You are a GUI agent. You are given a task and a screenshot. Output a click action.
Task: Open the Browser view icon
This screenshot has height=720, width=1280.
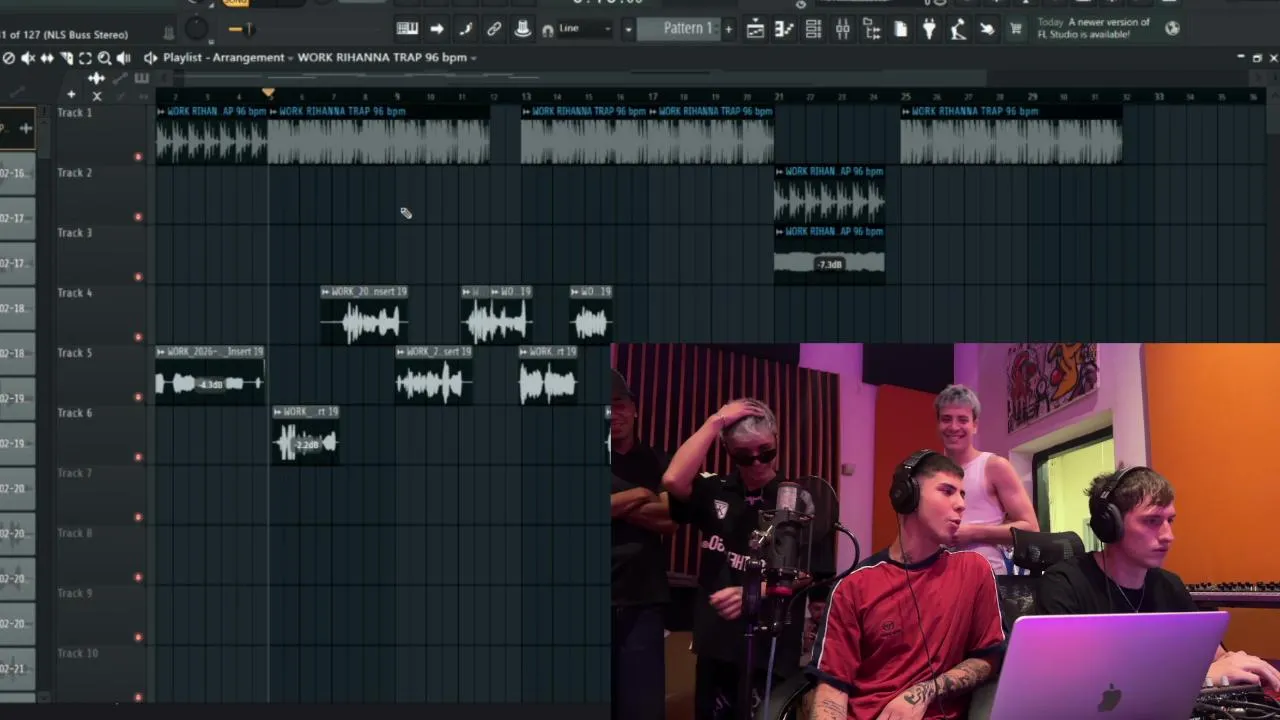click(x=872, y=29)
